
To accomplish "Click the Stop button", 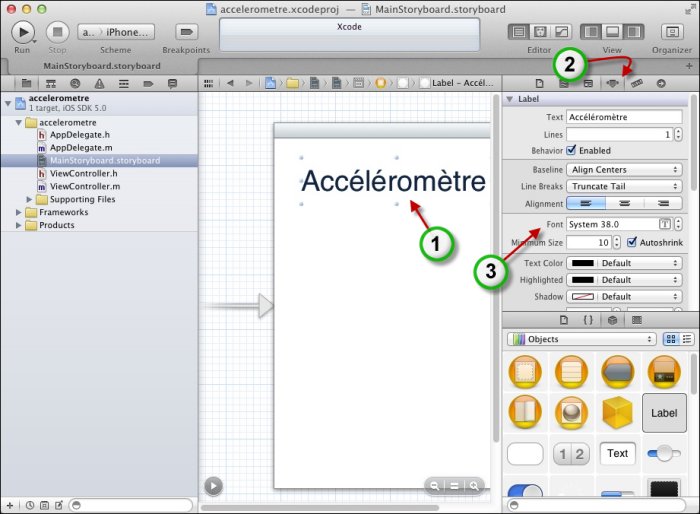I will click(57, 32).
